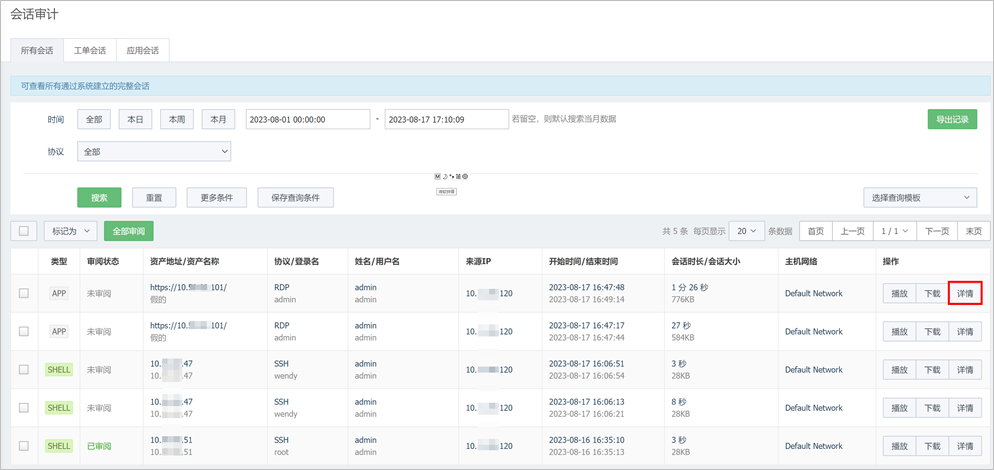The image size is (994, 470).
Task: Expand the 协议 protocol dropdown
Action: 154,152
